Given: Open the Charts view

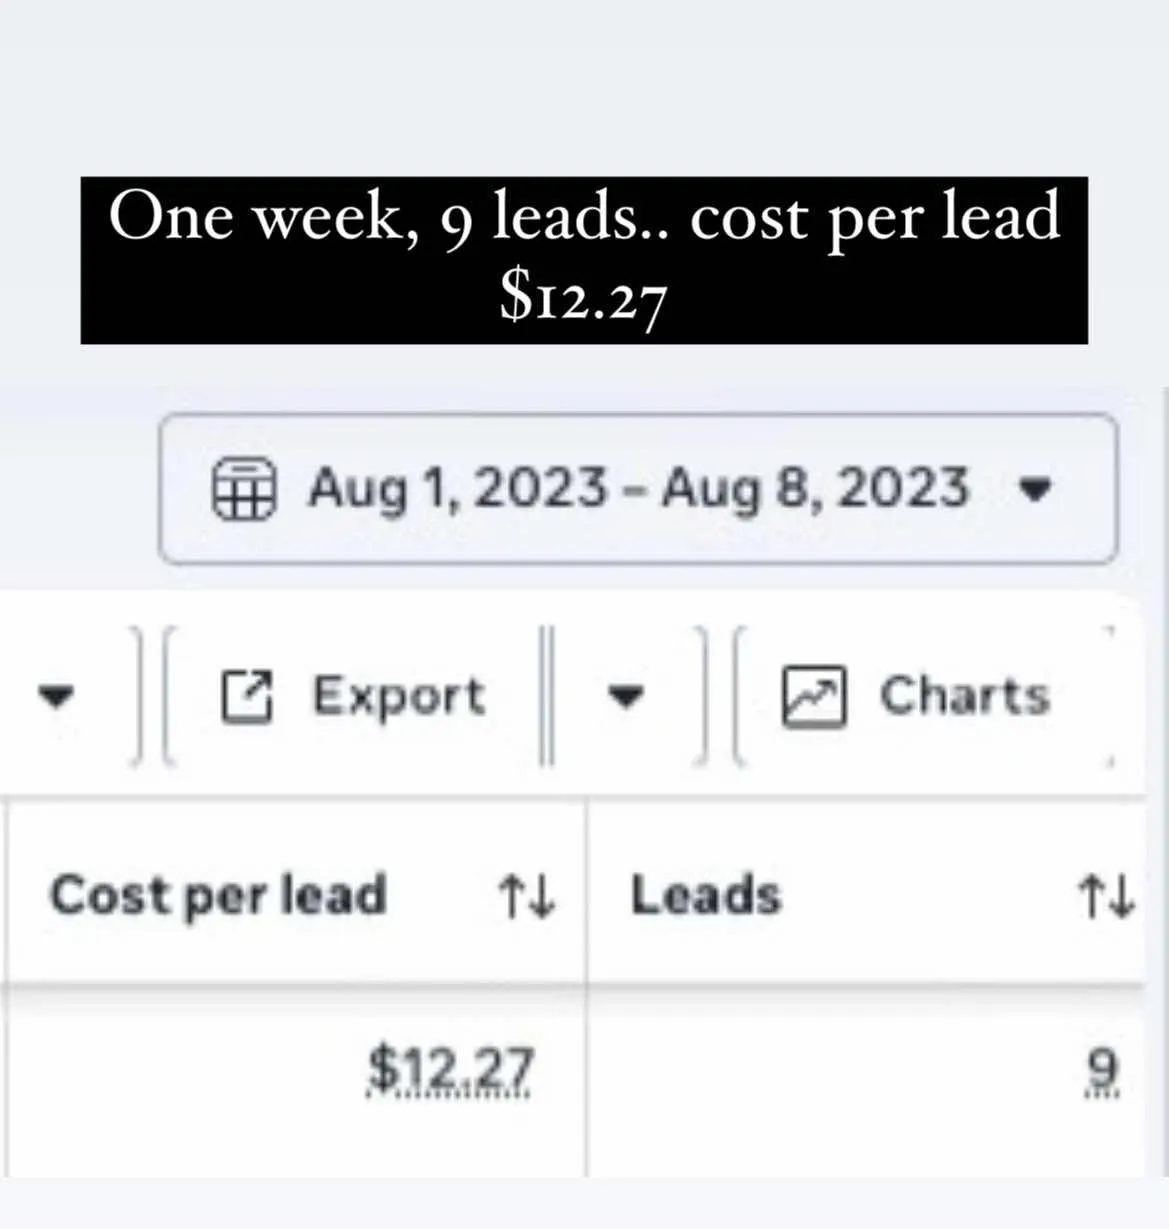Looking at the screenshot, I should click(965, 696).
